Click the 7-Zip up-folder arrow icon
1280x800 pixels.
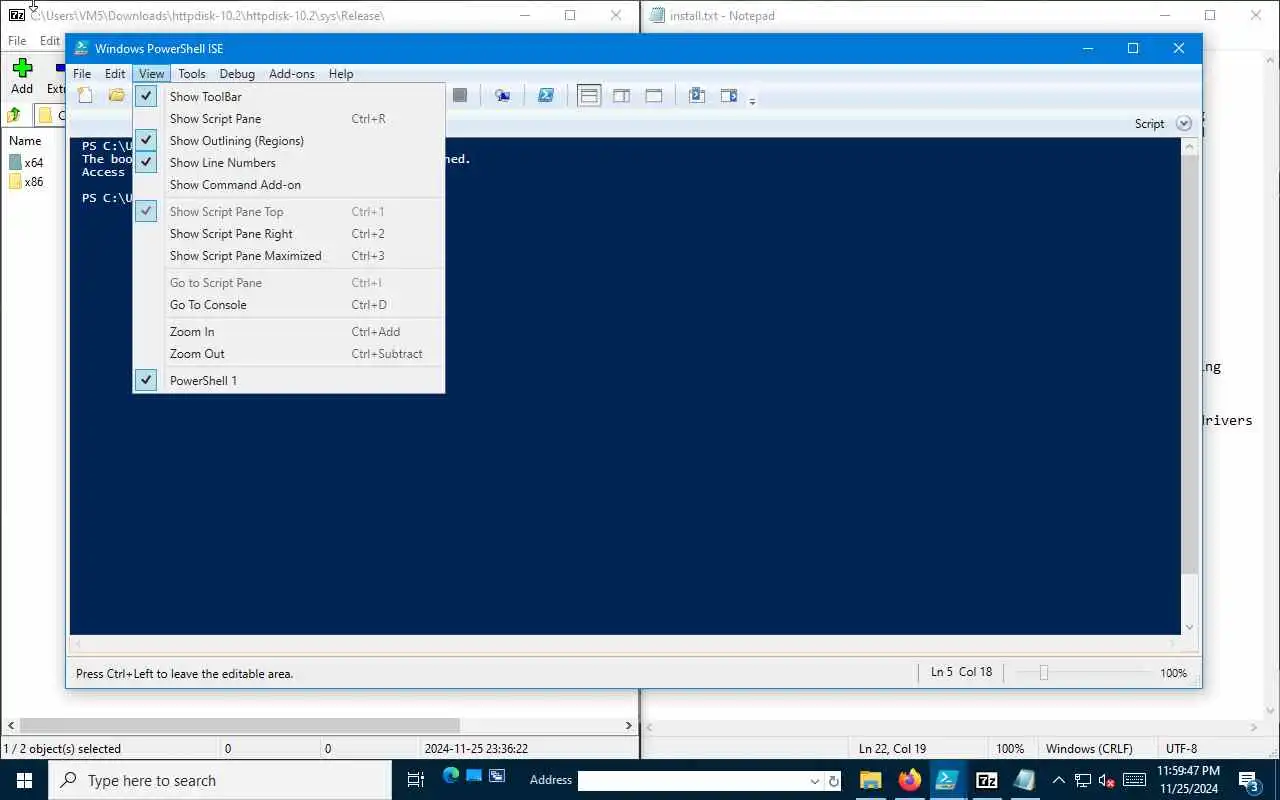[14, 115]
